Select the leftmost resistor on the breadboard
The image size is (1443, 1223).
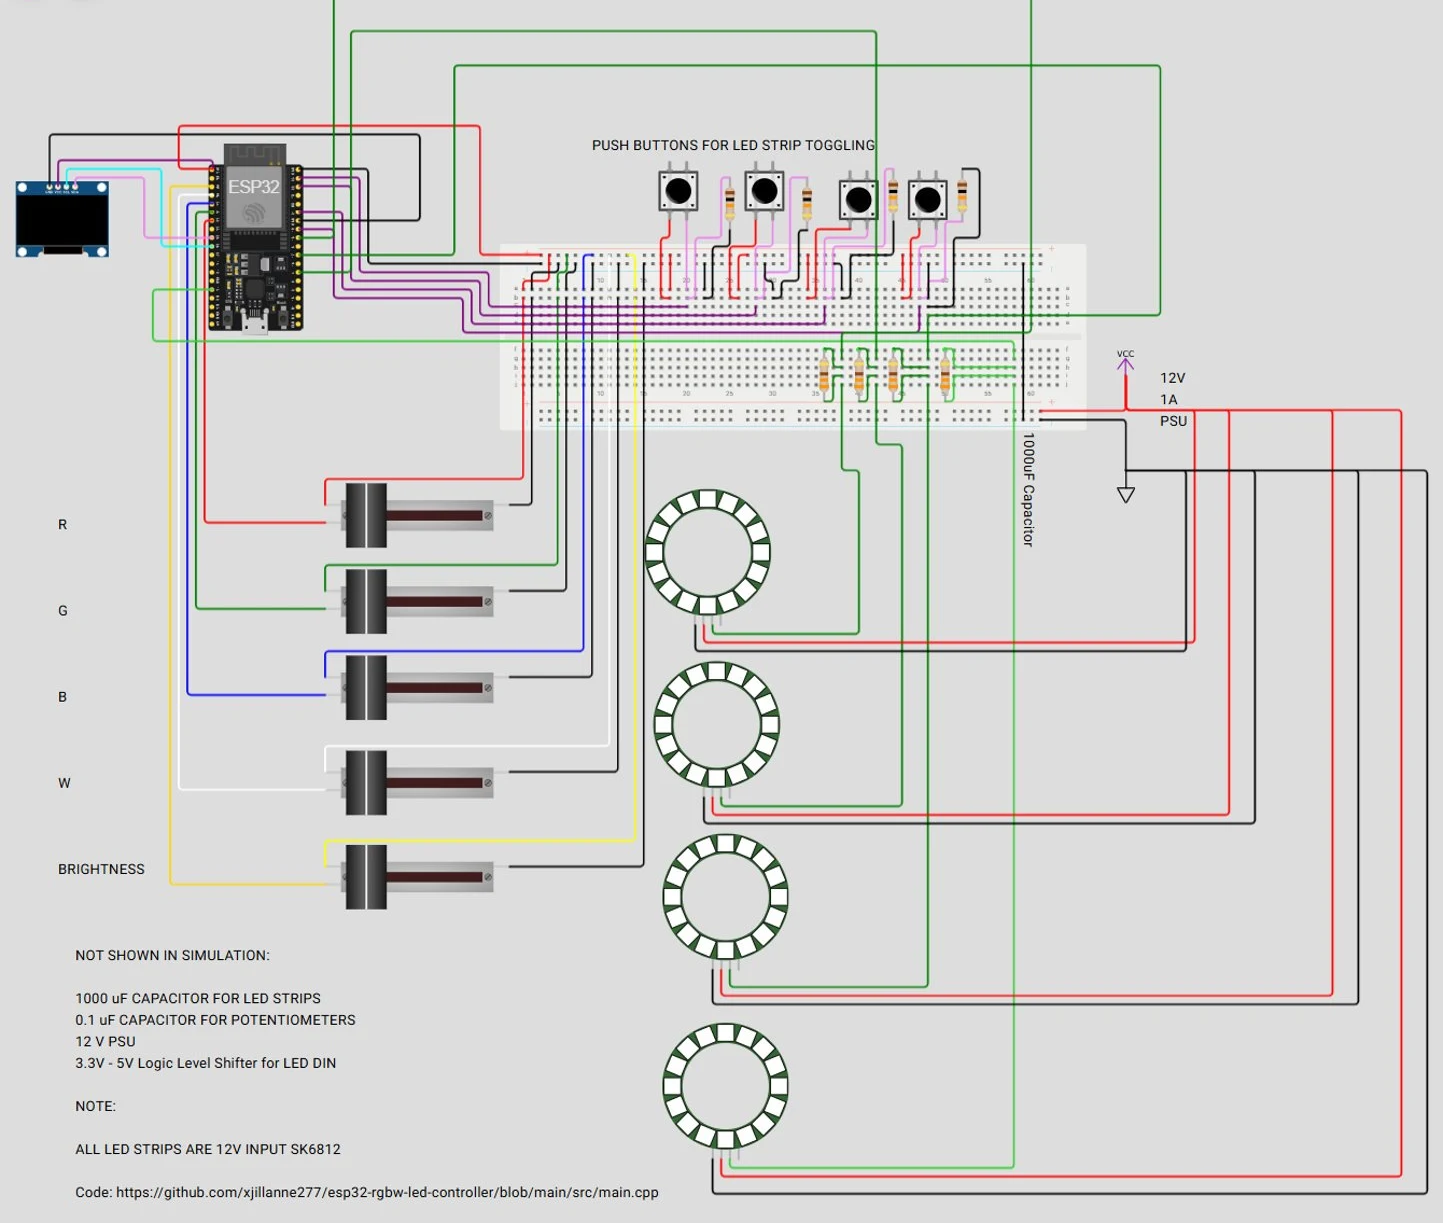[x=824, y=374]
